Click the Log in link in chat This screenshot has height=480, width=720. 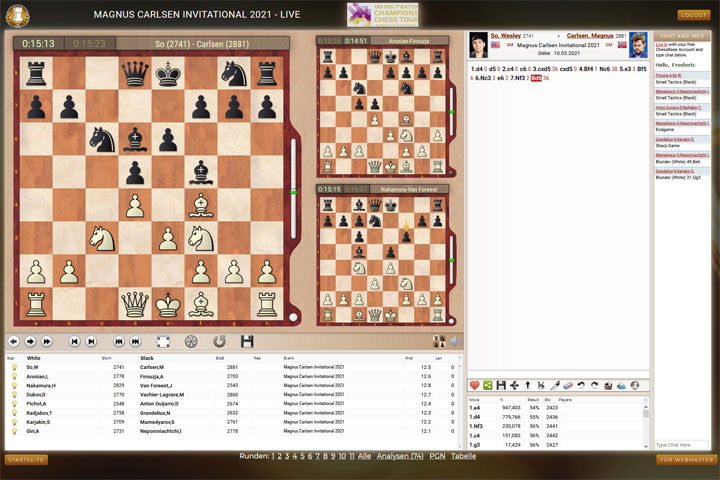(x=661, y=45)
